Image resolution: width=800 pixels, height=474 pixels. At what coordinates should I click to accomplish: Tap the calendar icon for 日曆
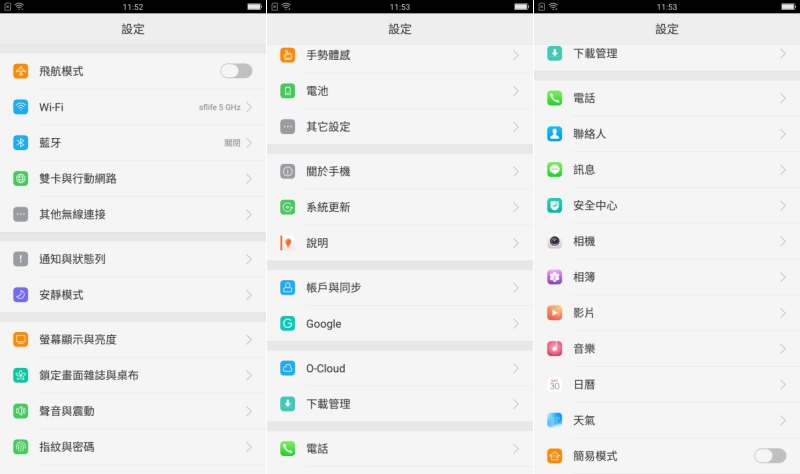pos(555,384)
